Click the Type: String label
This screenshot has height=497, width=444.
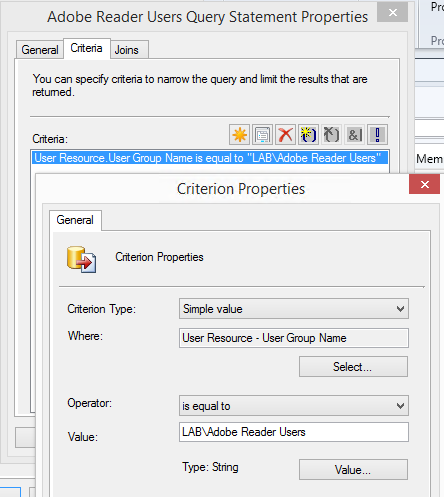pos(210,467)
